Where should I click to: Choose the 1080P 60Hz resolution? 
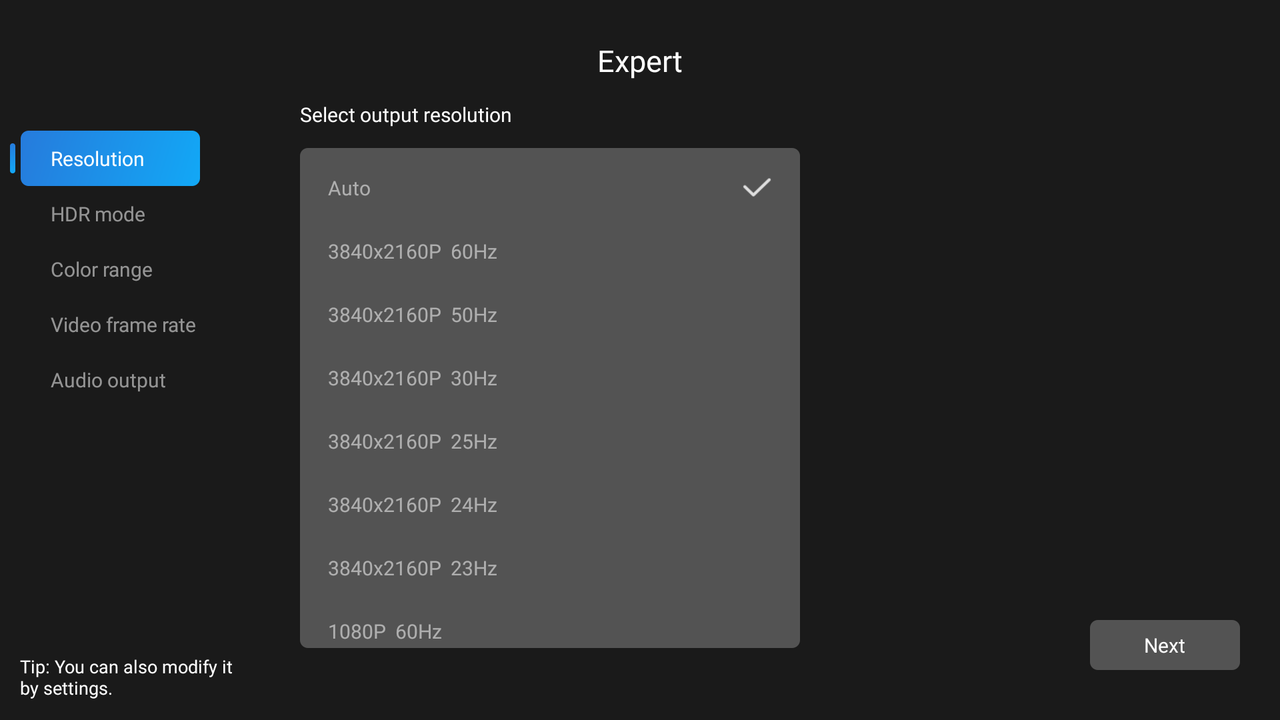tap(550, 625)
